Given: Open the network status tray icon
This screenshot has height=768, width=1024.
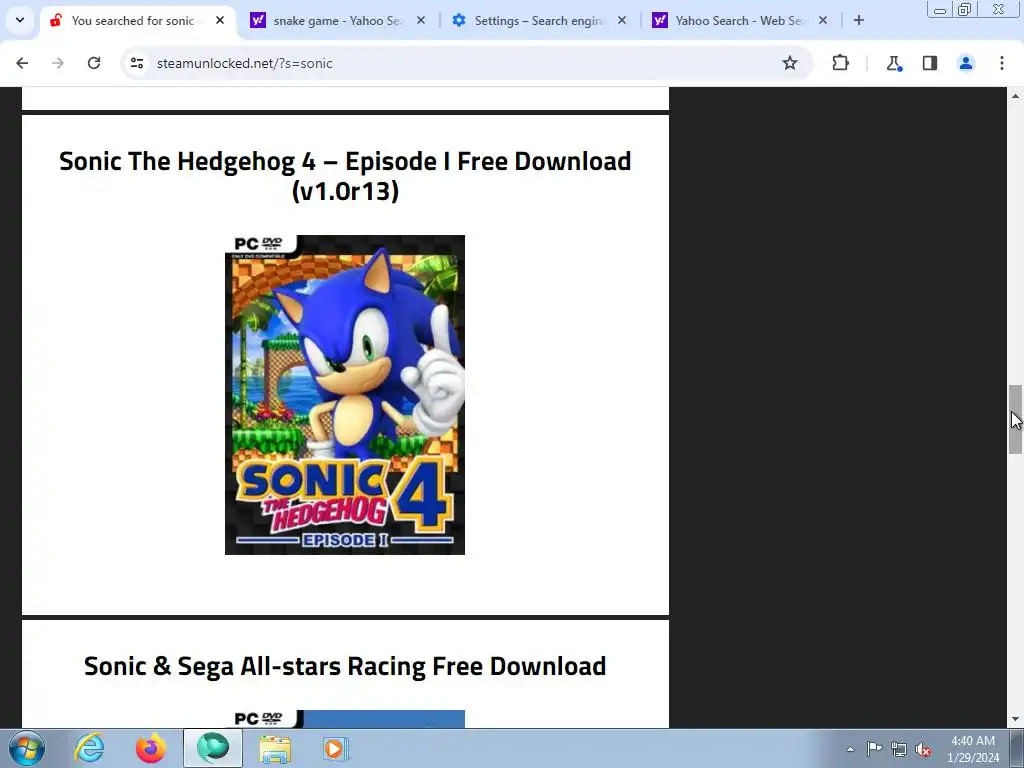Looking at the screenshot, I should tap(899, 749).
